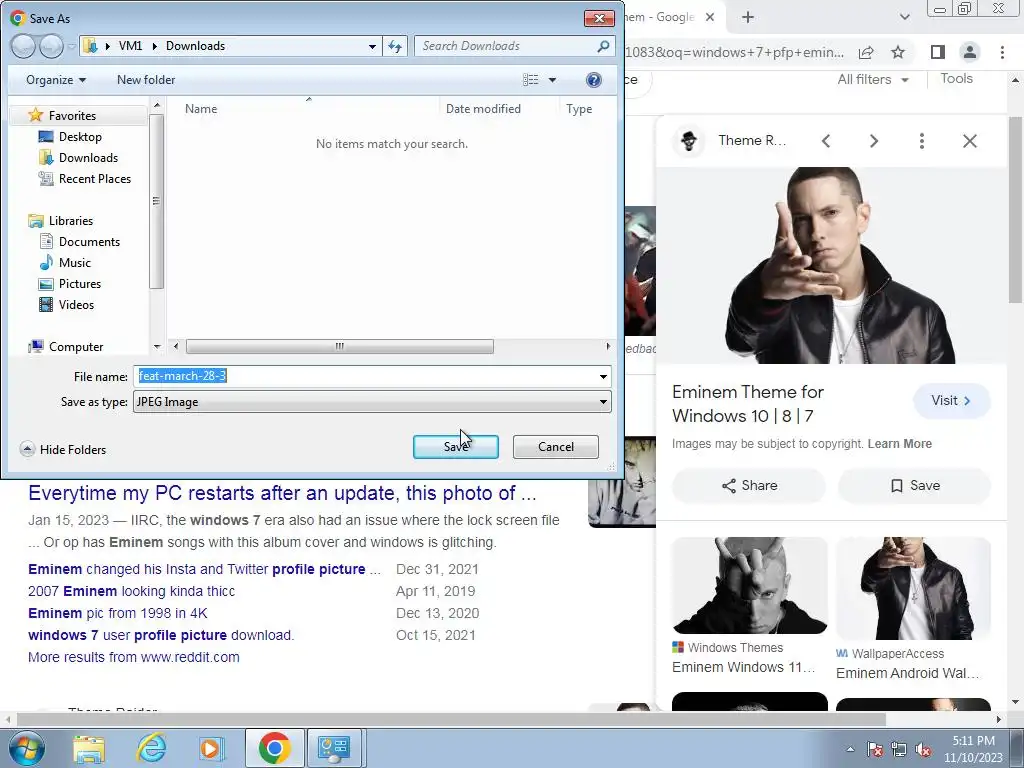The width and height of the screenshot is (1024, 768).
Task: Open Music library
Action: pyautogui.click(x=74, y=263)
